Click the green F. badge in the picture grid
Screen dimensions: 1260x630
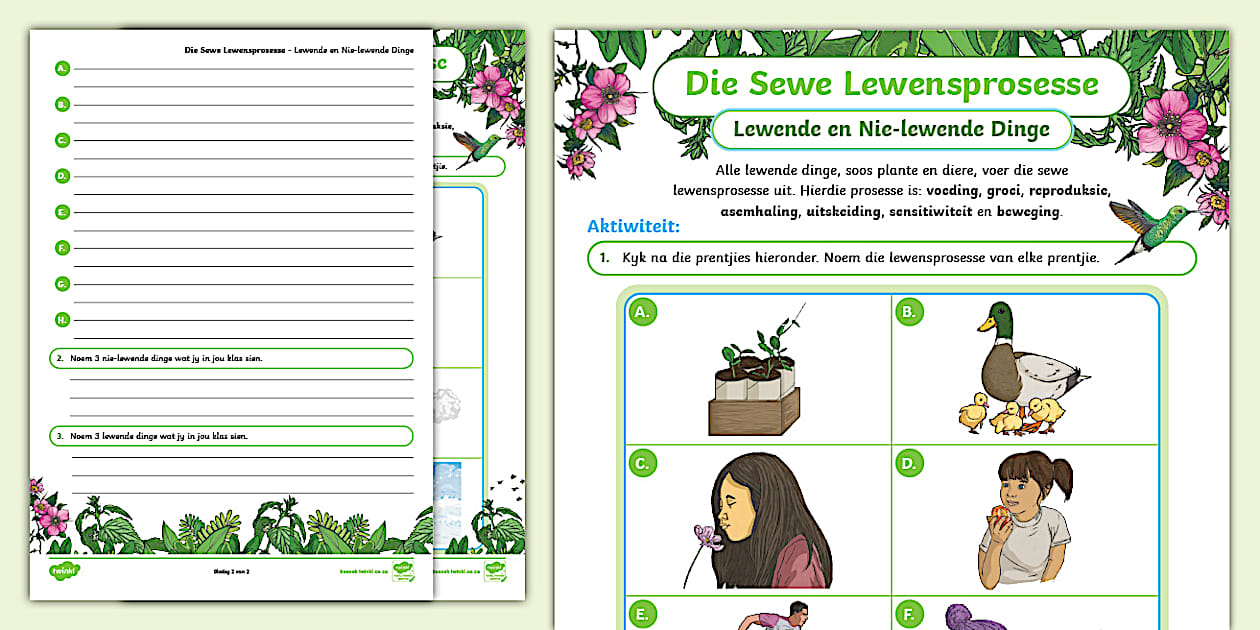coord(909,612)
